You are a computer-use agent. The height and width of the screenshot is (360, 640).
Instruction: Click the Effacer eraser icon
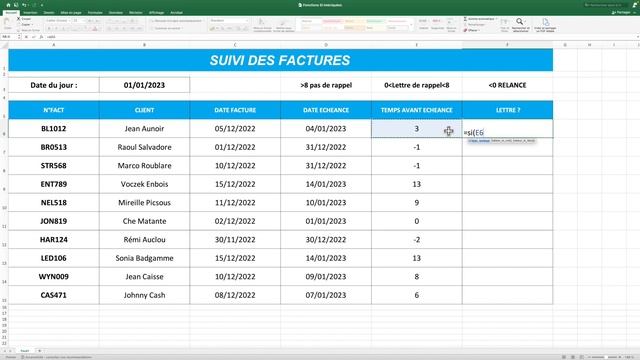tap(465, 30)
